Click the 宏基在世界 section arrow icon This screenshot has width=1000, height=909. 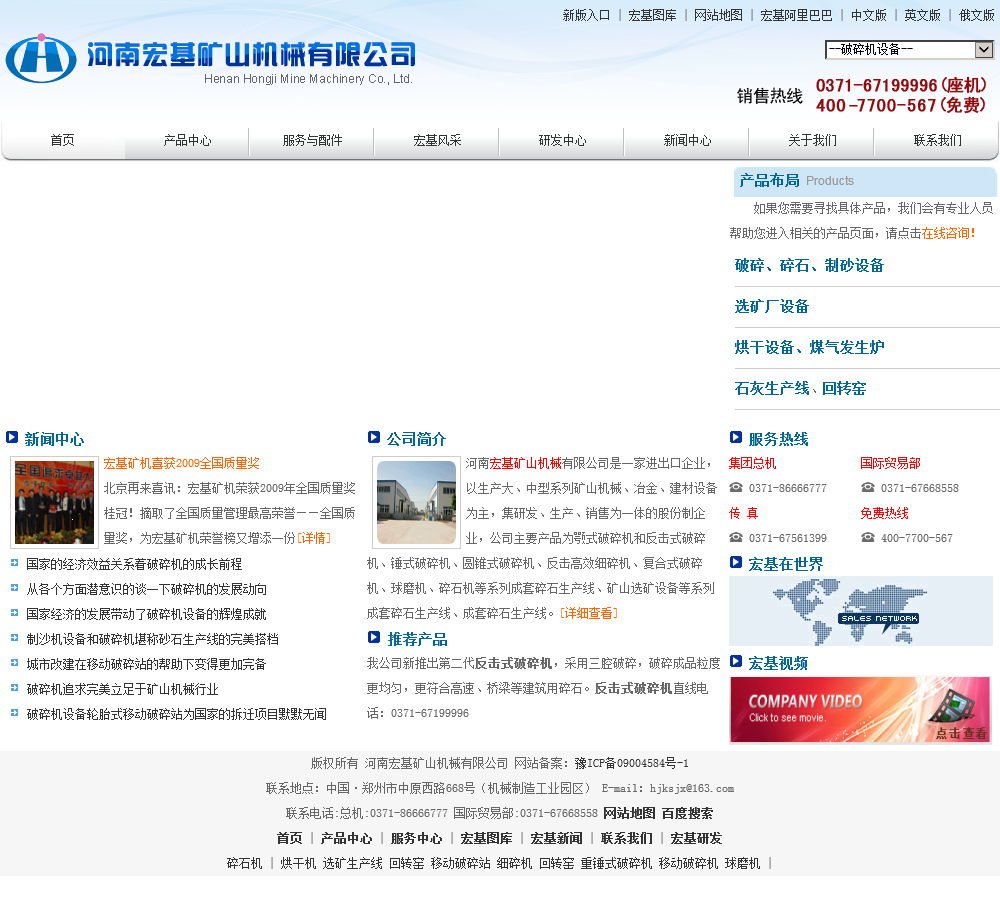click(736, 562)
